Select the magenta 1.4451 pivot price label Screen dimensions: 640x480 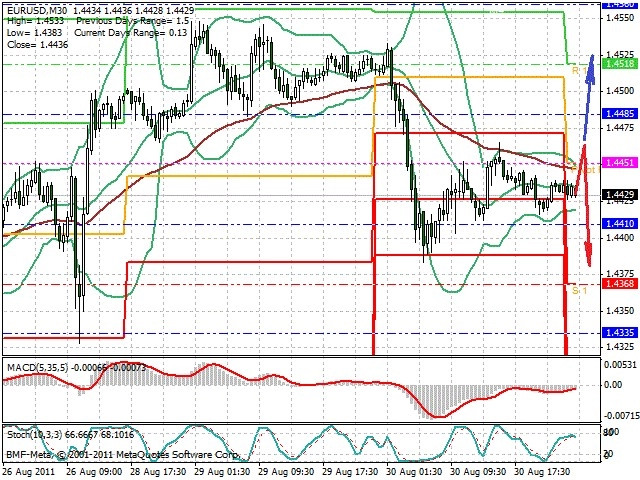620,163
